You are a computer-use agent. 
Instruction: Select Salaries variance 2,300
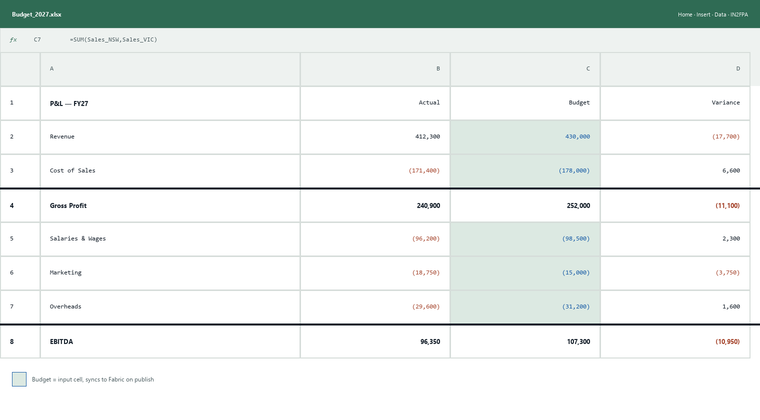[x=675, y=239]
